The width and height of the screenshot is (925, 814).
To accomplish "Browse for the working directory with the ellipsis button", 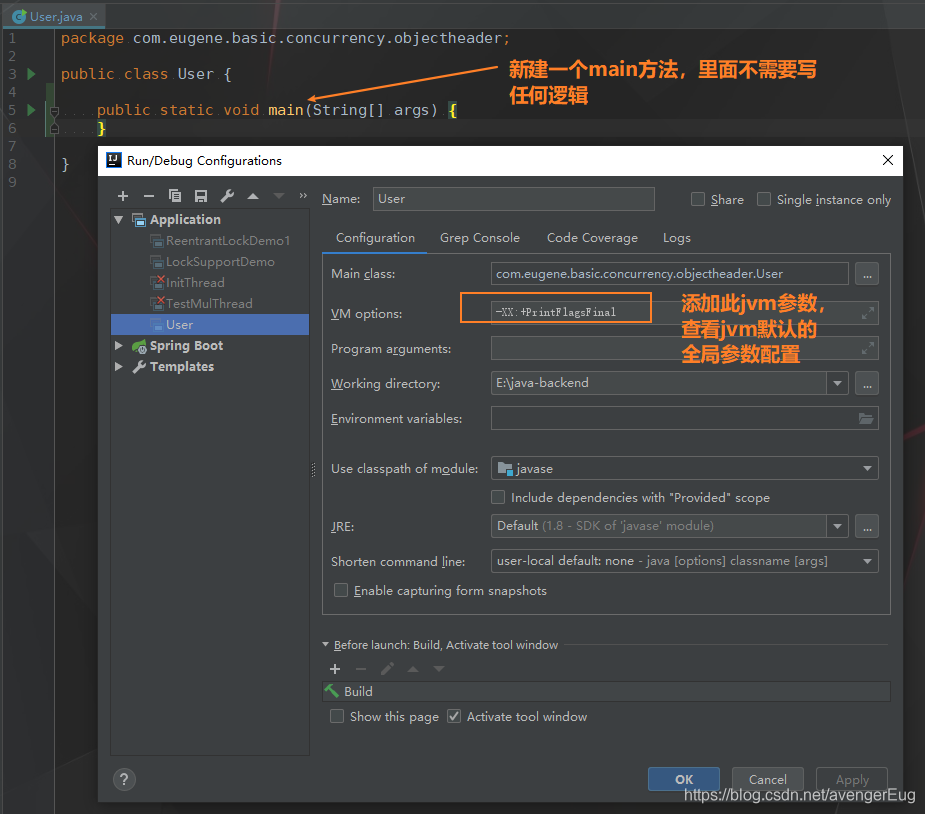I will (x=867, y=383).
